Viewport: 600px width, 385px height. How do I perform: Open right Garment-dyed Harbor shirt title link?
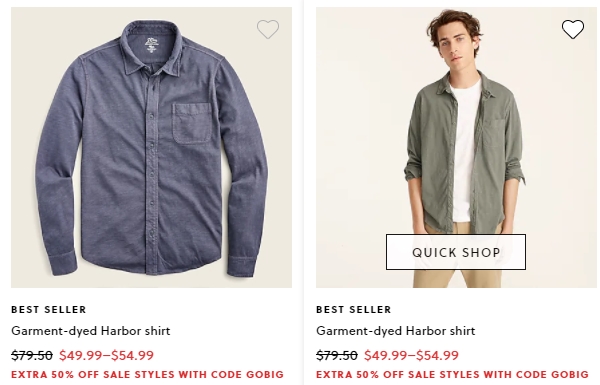pos(396,331)
